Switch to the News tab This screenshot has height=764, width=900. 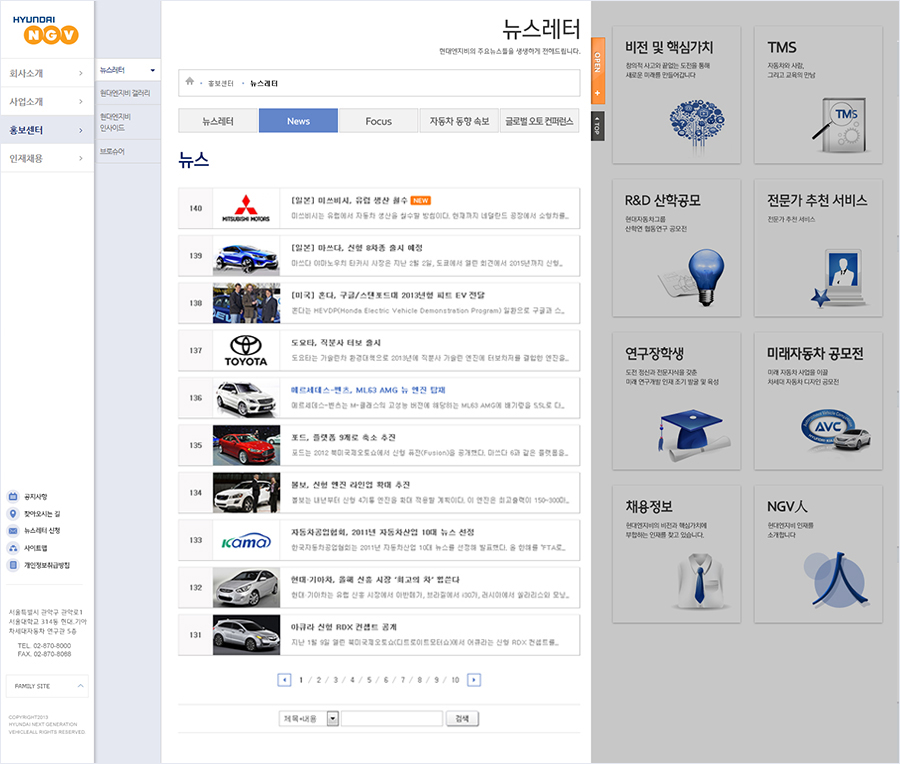[x=298, y=121]
